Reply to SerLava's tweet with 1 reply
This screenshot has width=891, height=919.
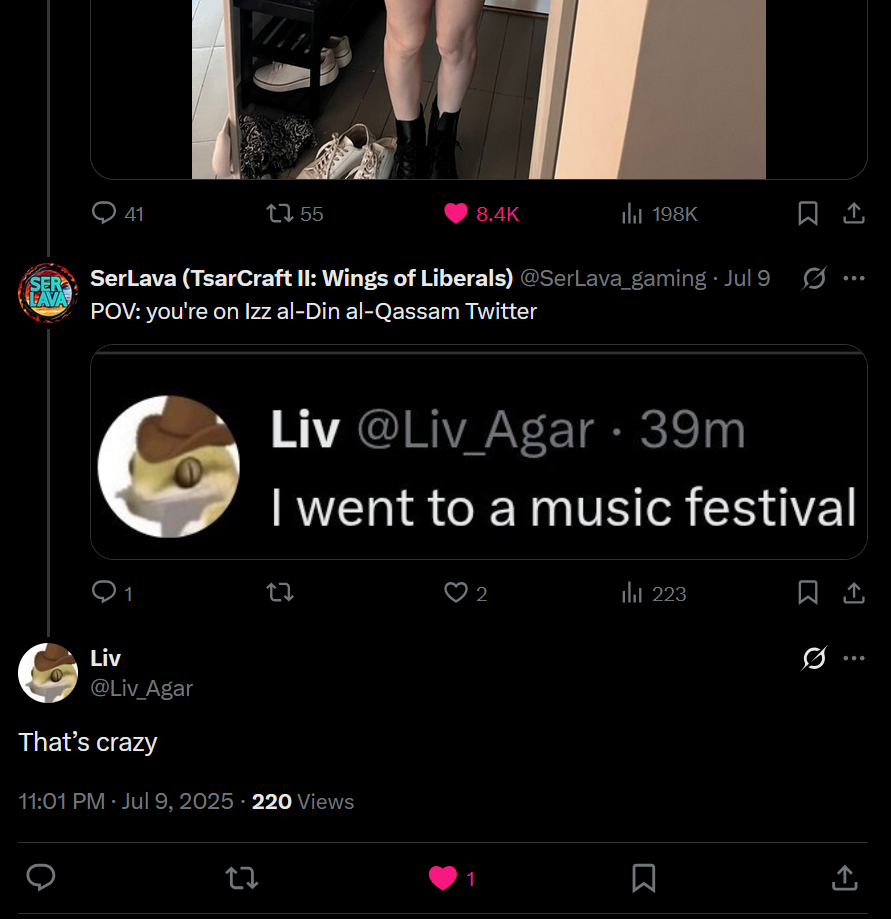[104, 593]
